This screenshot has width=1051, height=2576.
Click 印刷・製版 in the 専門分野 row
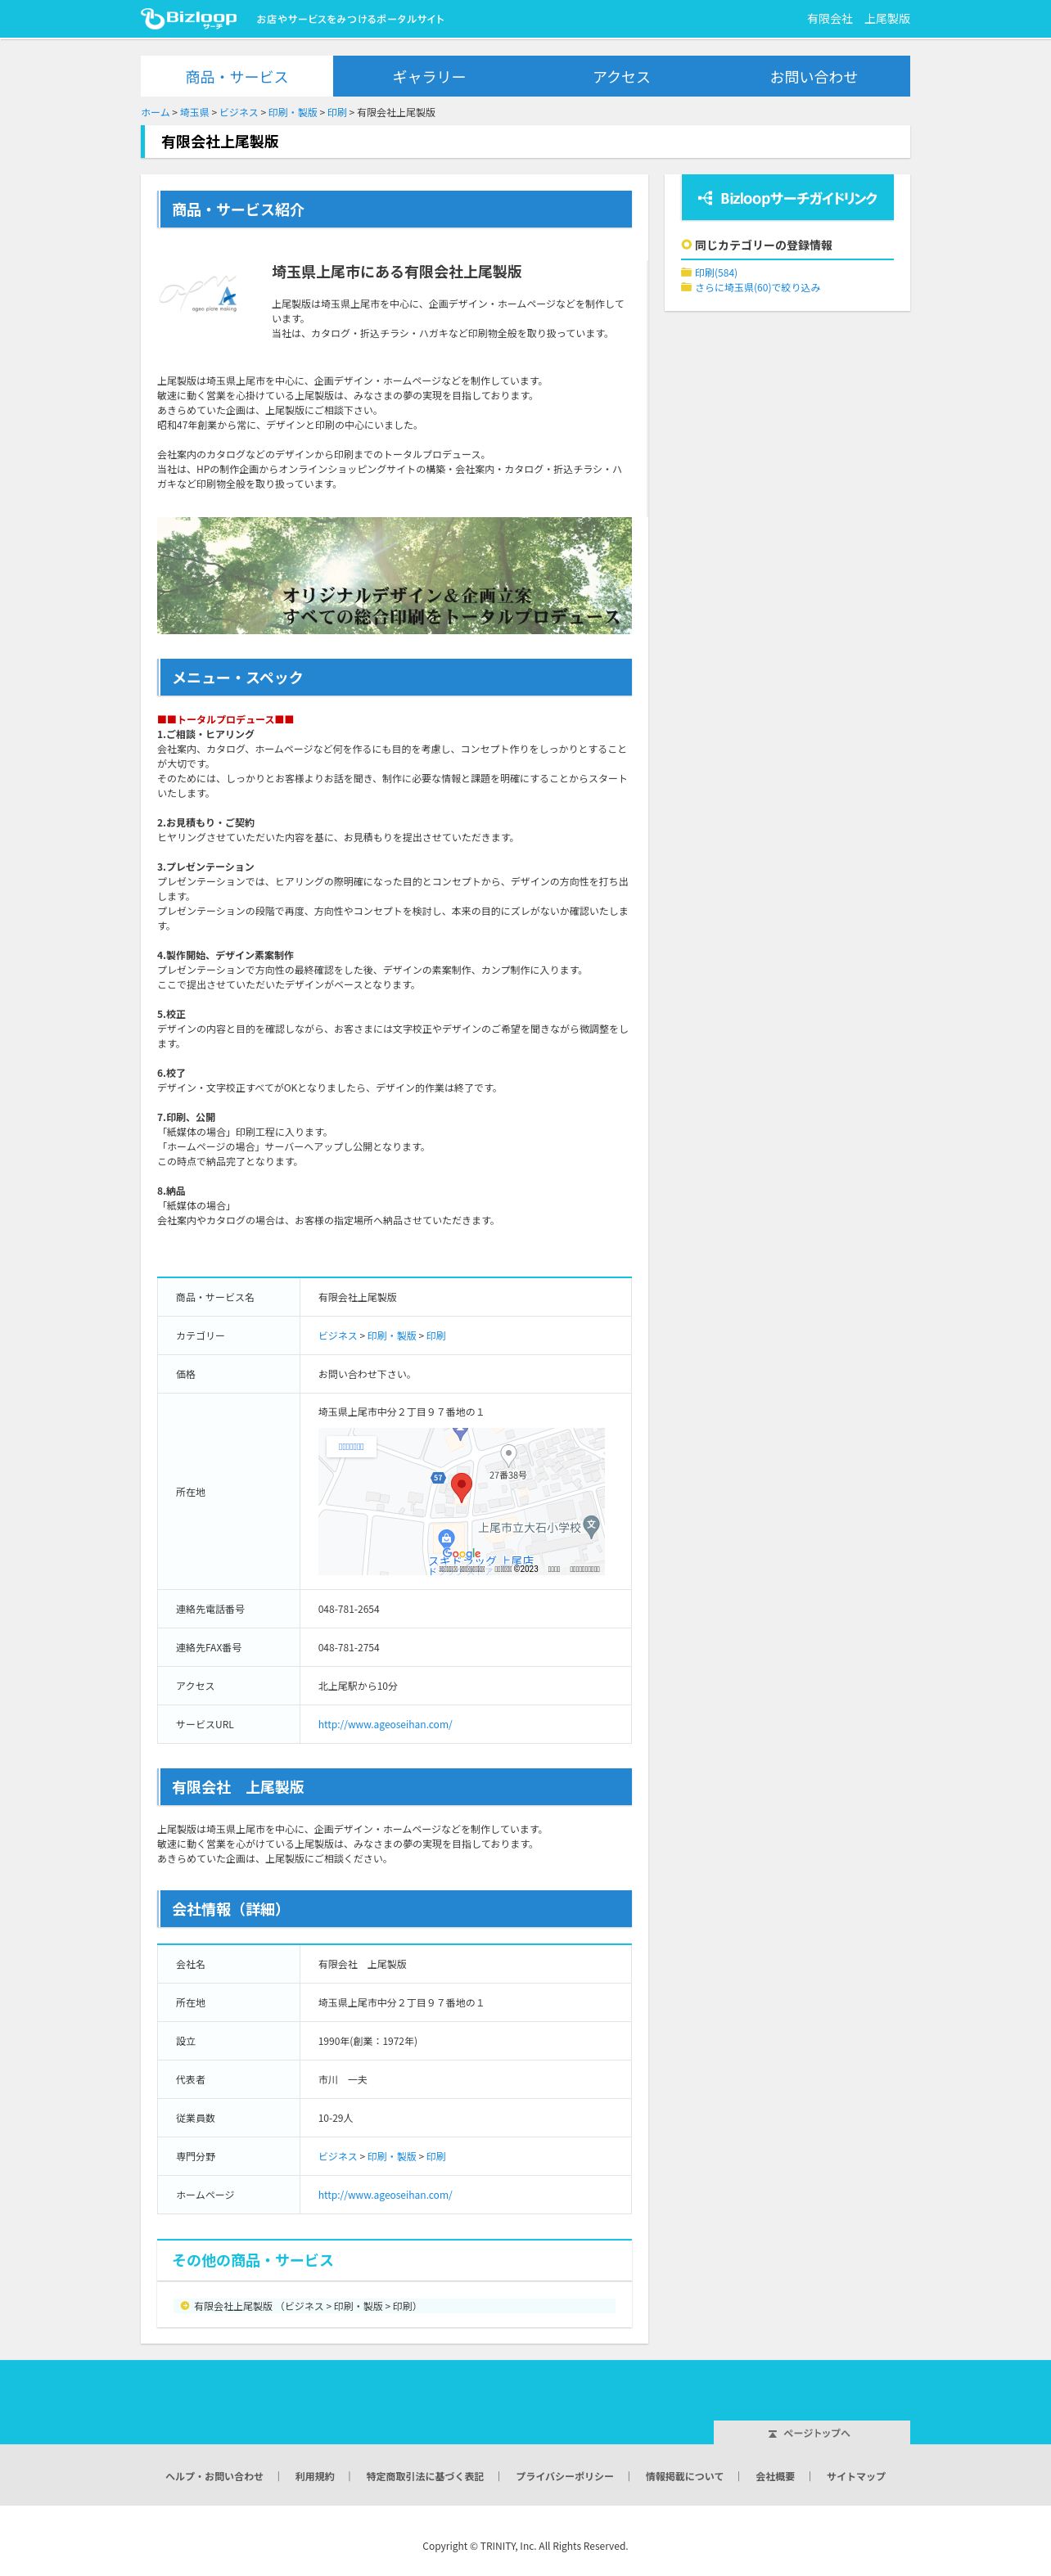click(x=391, y=2156)
